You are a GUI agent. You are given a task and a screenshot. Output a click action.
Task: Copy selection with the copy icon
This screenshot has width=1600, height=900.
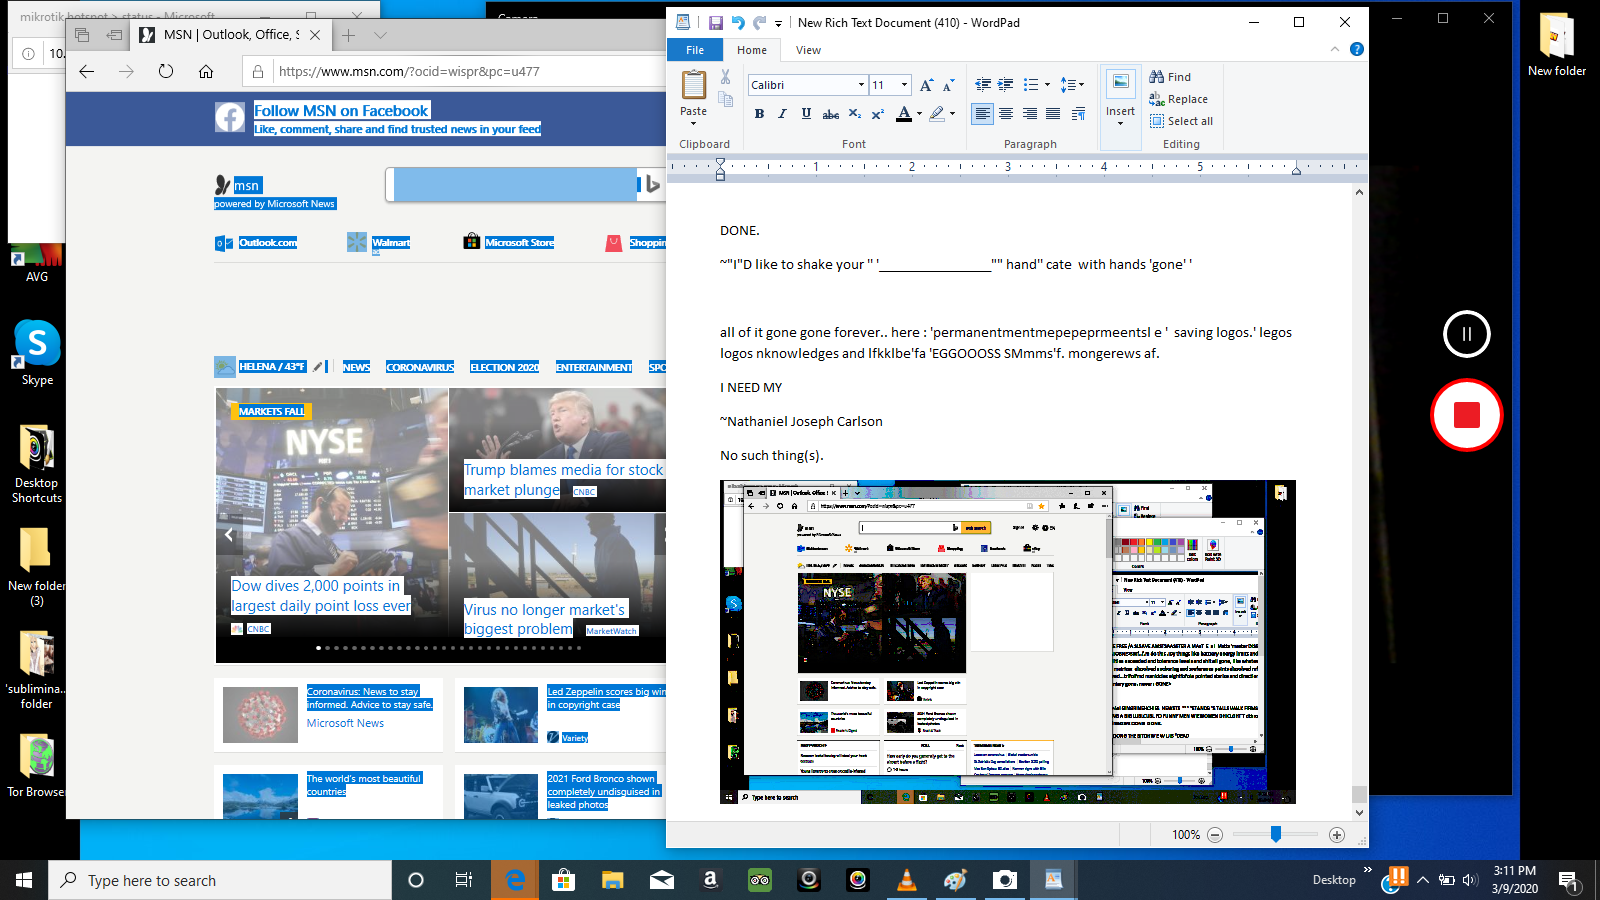click(x=725, y=99)
